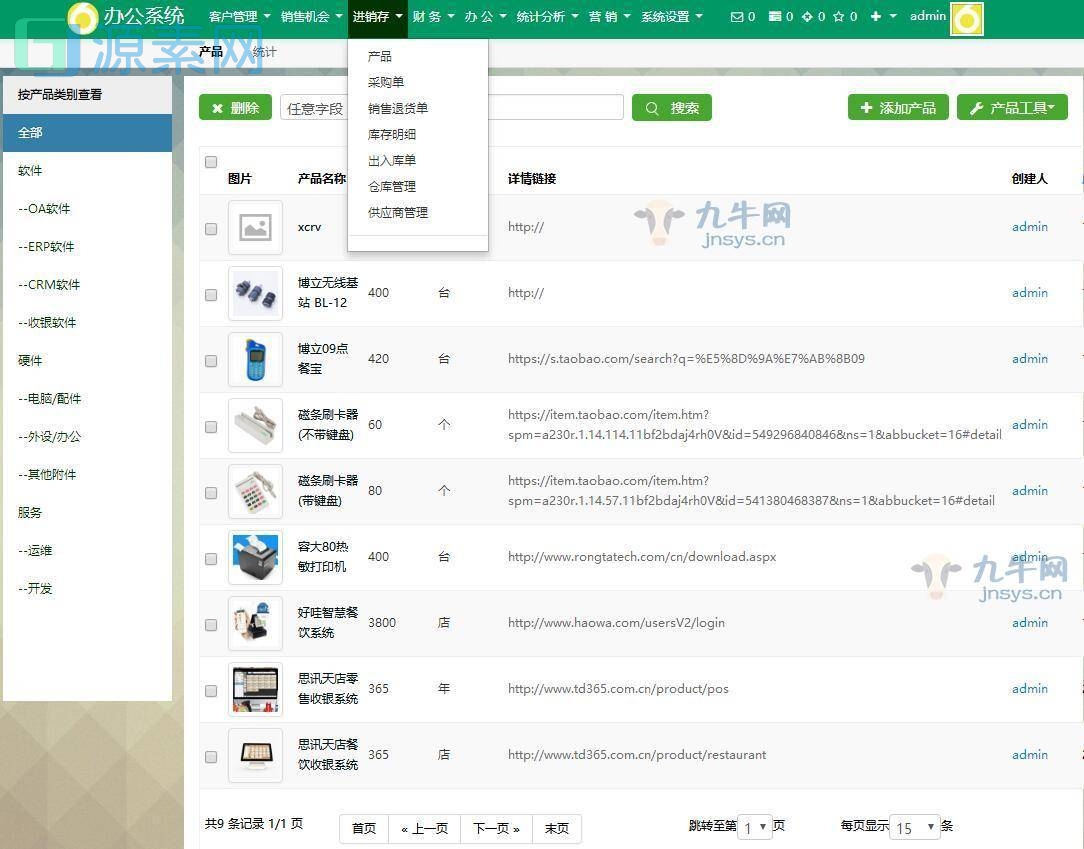1084x849 pixels.
Task: Click the magnifier icon on 搜索 button
Action: coord(652,107)
